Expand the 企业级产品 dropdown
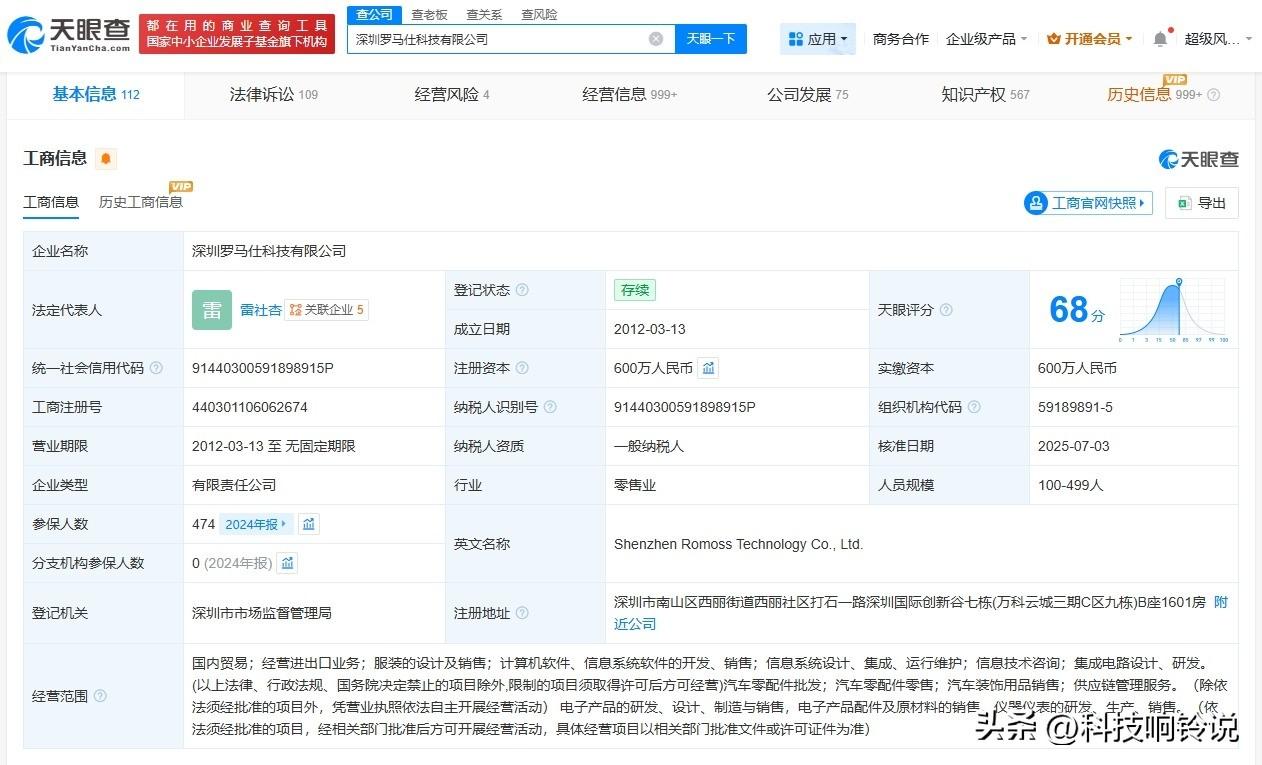Screen dimensions: 1262x765 pyautogui.click(x=986, y=39)
